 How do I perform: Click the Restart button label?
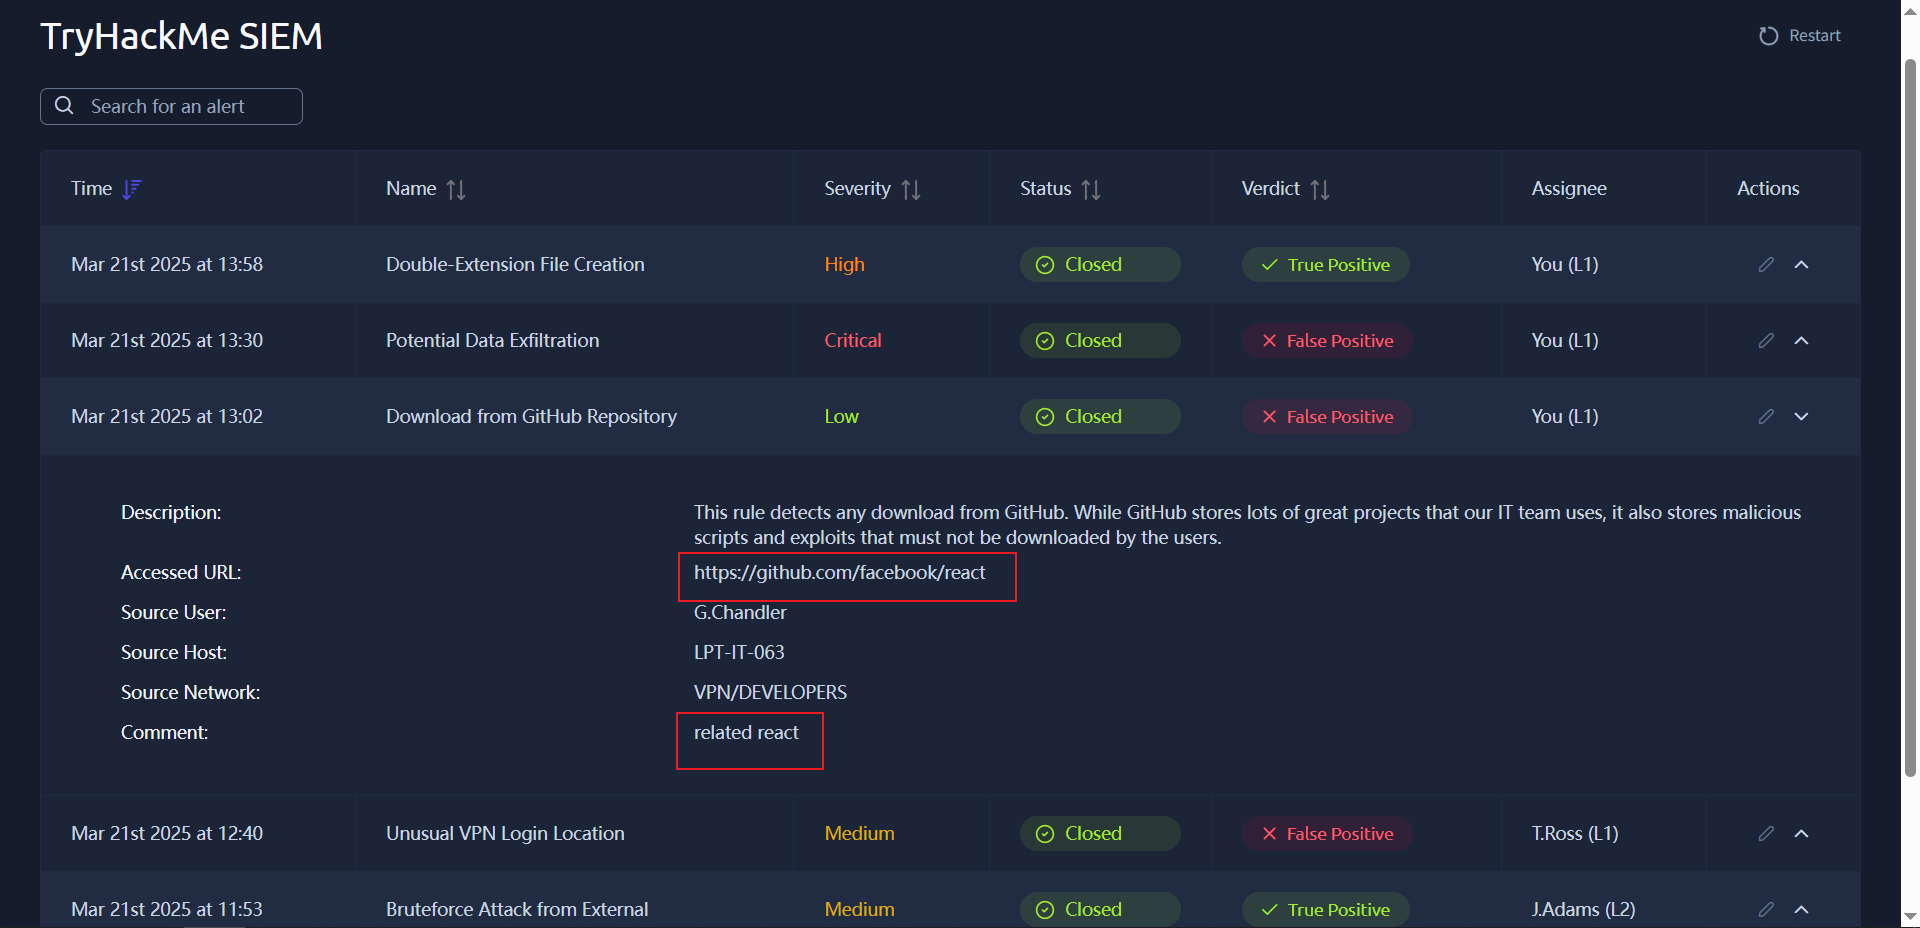1814,36
